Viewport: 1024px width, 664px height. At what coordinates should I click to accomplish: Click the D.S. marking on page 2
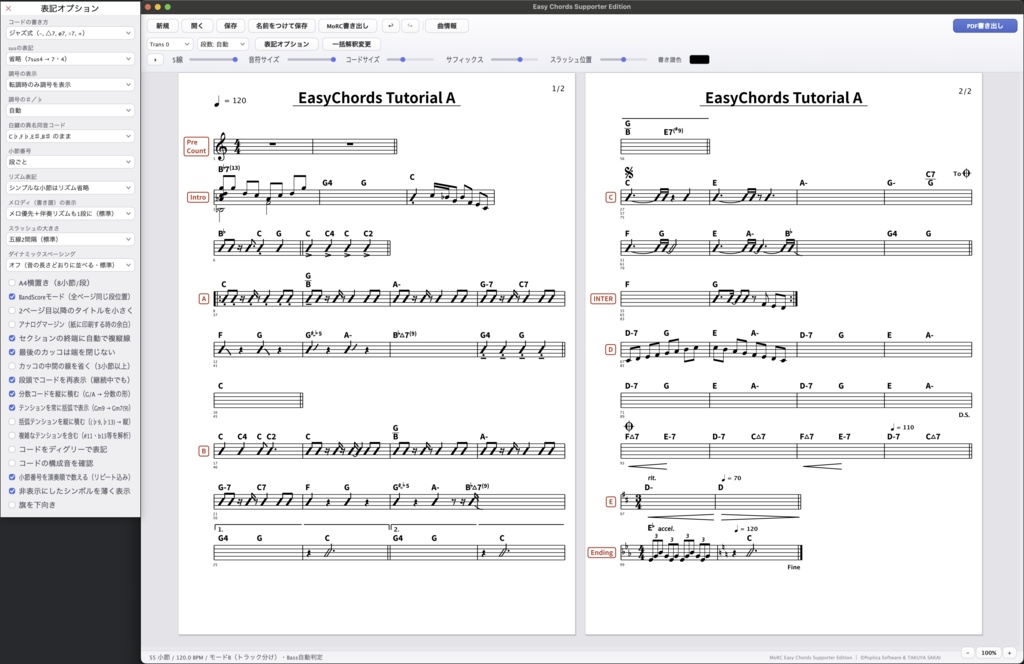(965, 415)
